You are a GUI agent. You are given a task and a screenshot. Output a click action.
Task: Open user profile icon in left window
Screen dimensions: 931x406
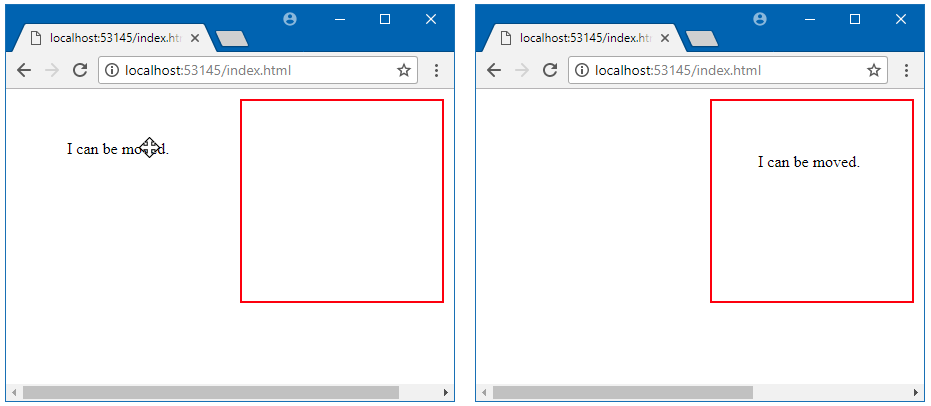290,19
